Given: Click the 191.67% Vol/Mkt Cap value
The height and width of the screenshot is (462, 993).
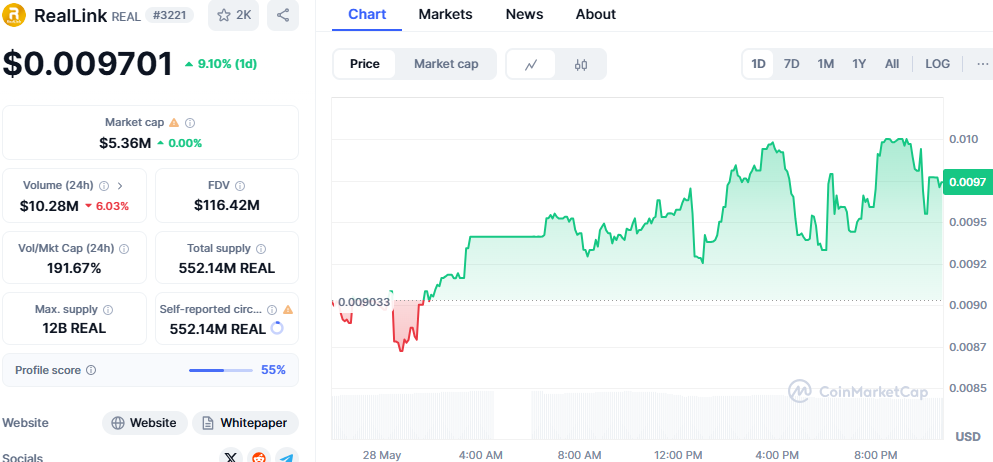Looking at the screenshot, I should pos(74,268).
